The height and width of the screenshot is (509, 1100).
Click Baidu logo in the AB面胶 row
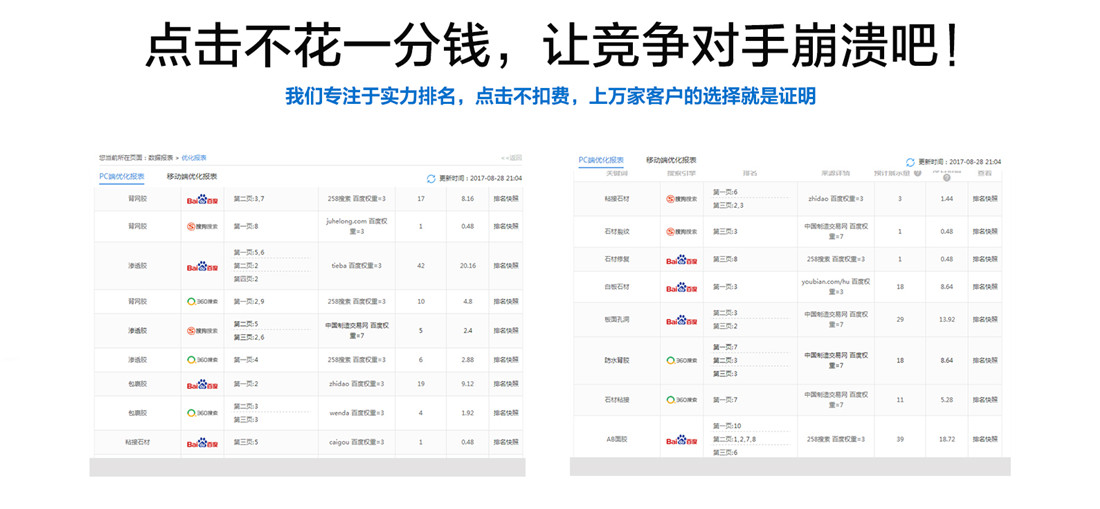coord(682,439)
